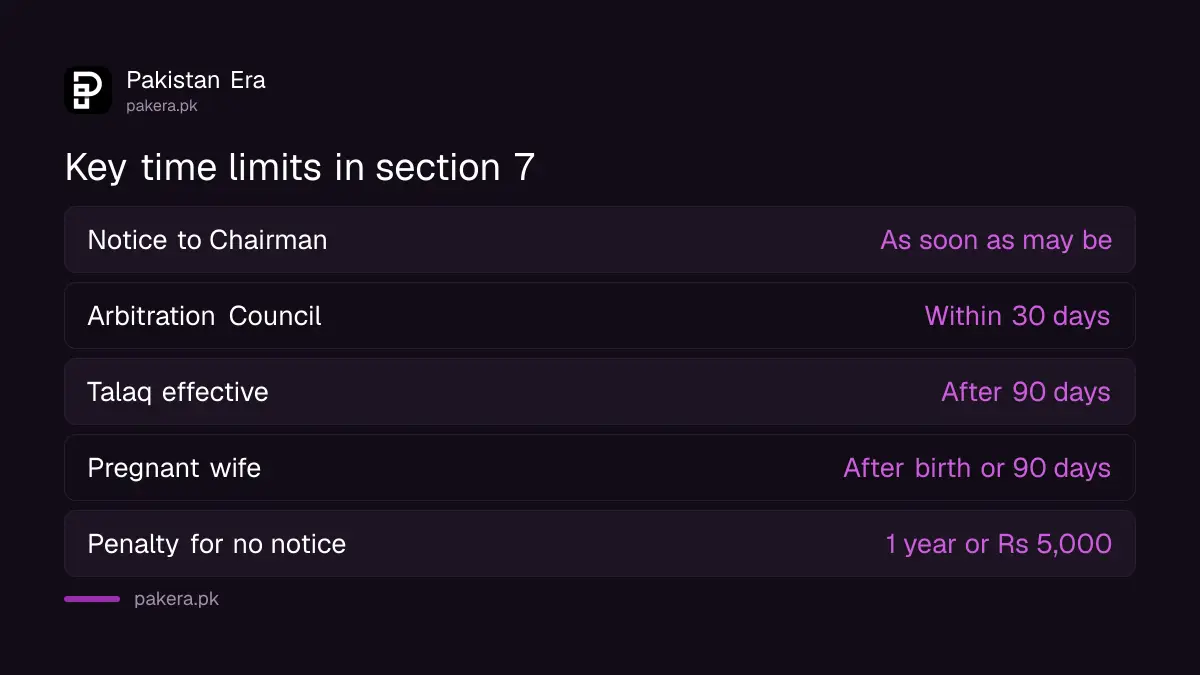Select the Arbitration Council row label
This screenshot has width=1200, height=675.
[x=205, y=316]
